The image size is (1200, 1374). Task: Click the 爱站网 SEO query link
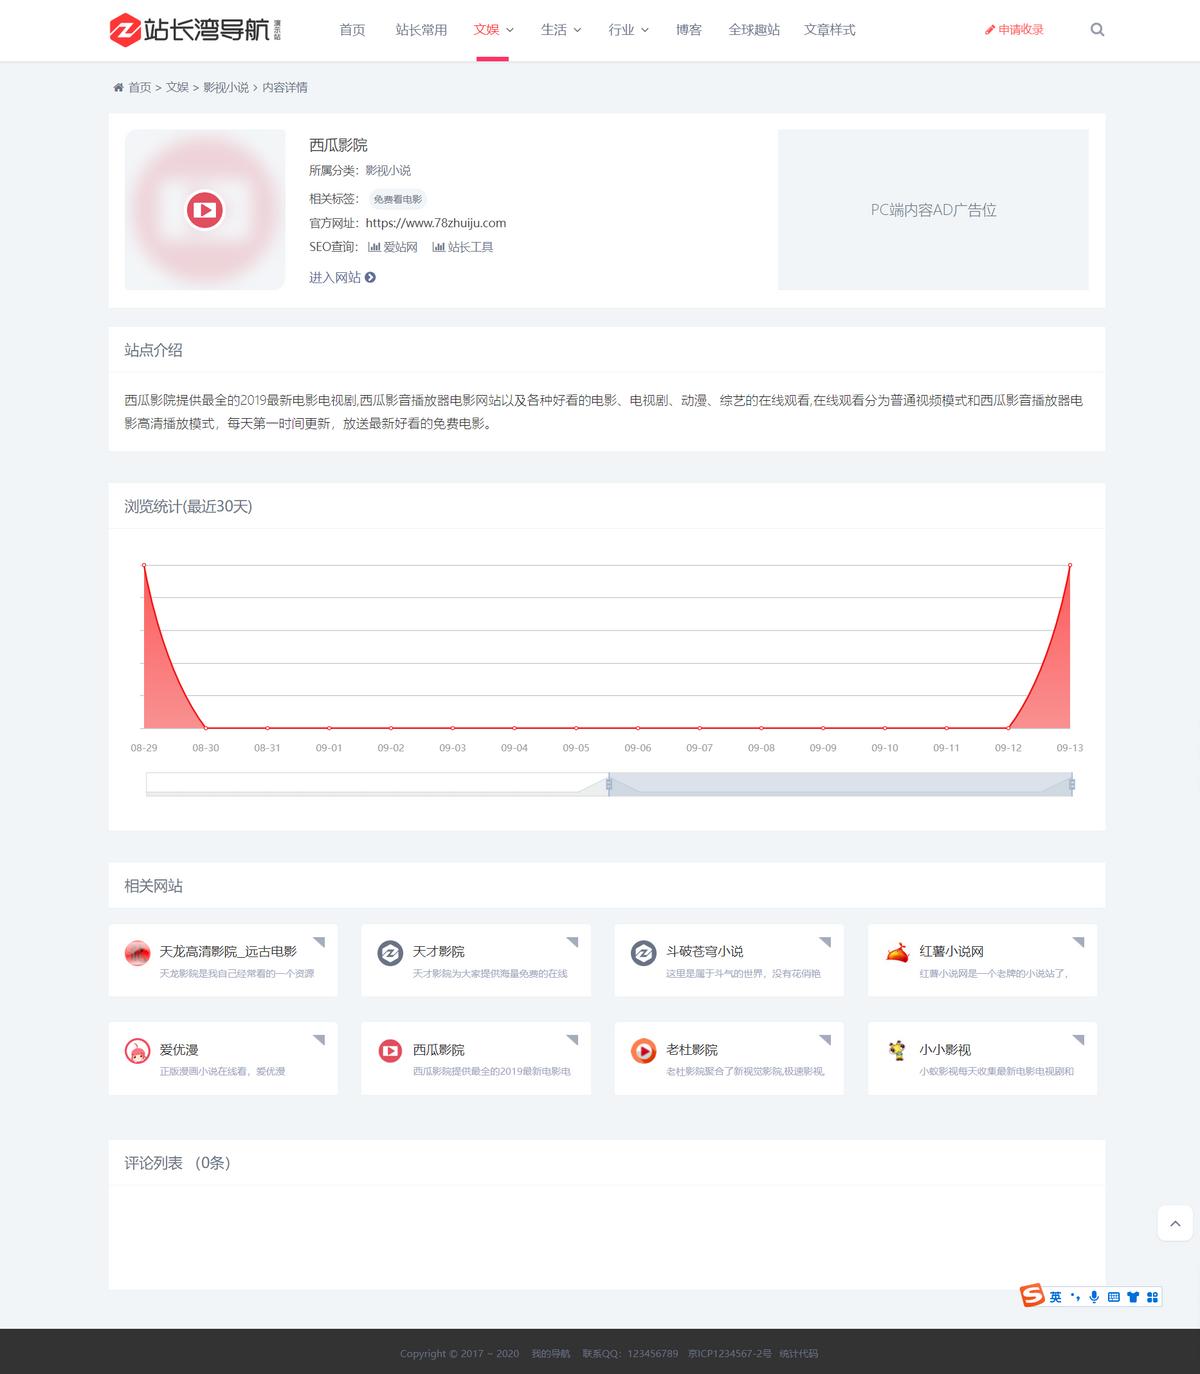tap(393, 247)
